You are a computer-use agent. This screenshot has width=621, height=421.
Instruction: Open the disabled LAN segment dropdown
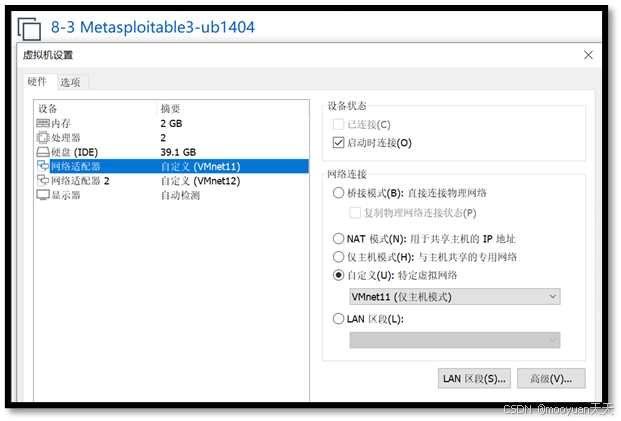455,340
